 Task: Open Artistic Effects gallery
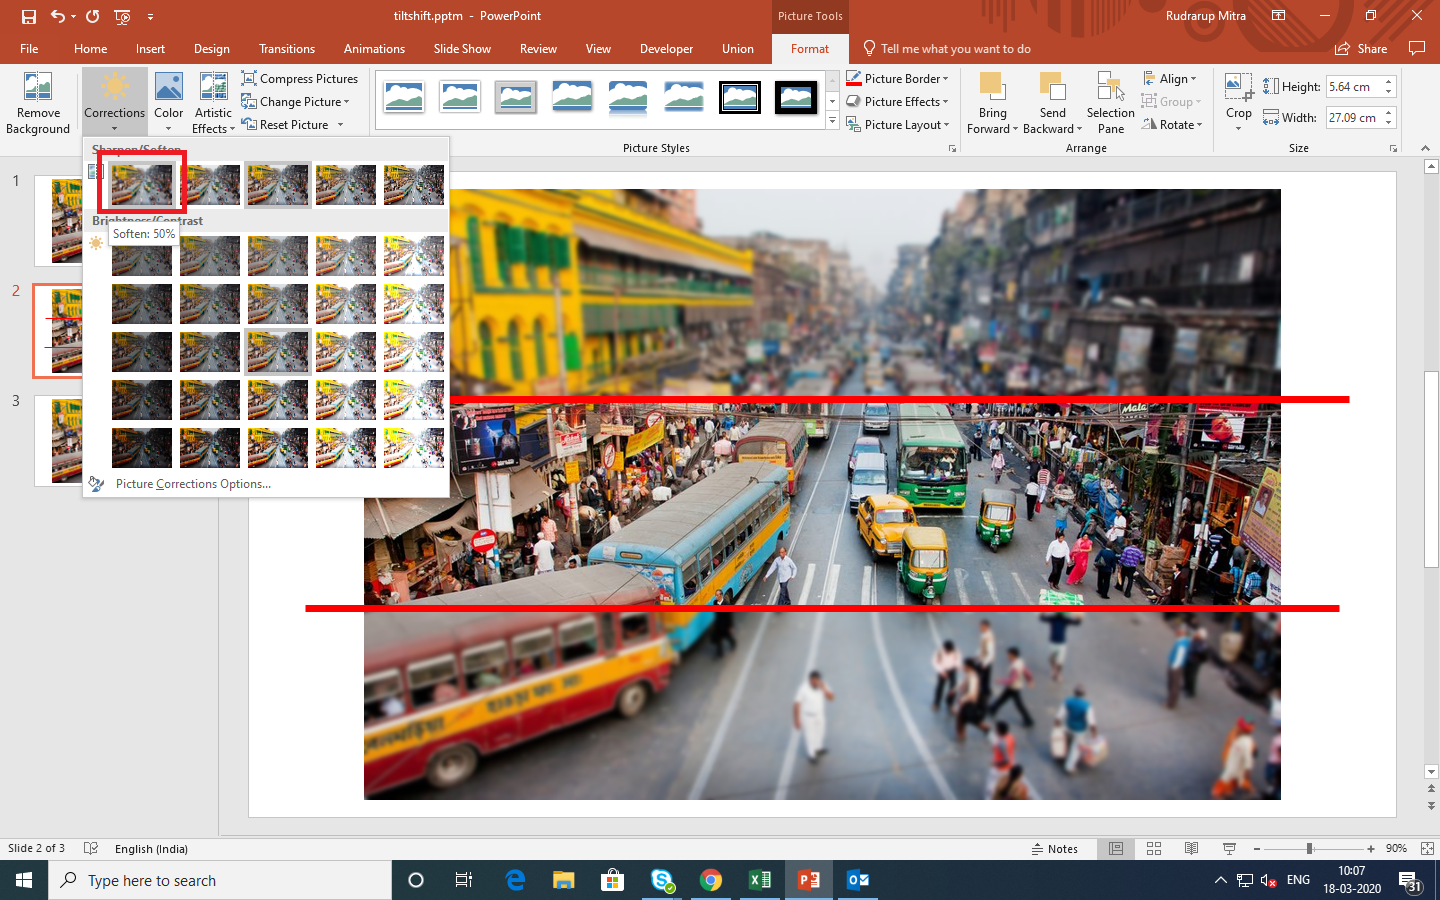point(213,103)
